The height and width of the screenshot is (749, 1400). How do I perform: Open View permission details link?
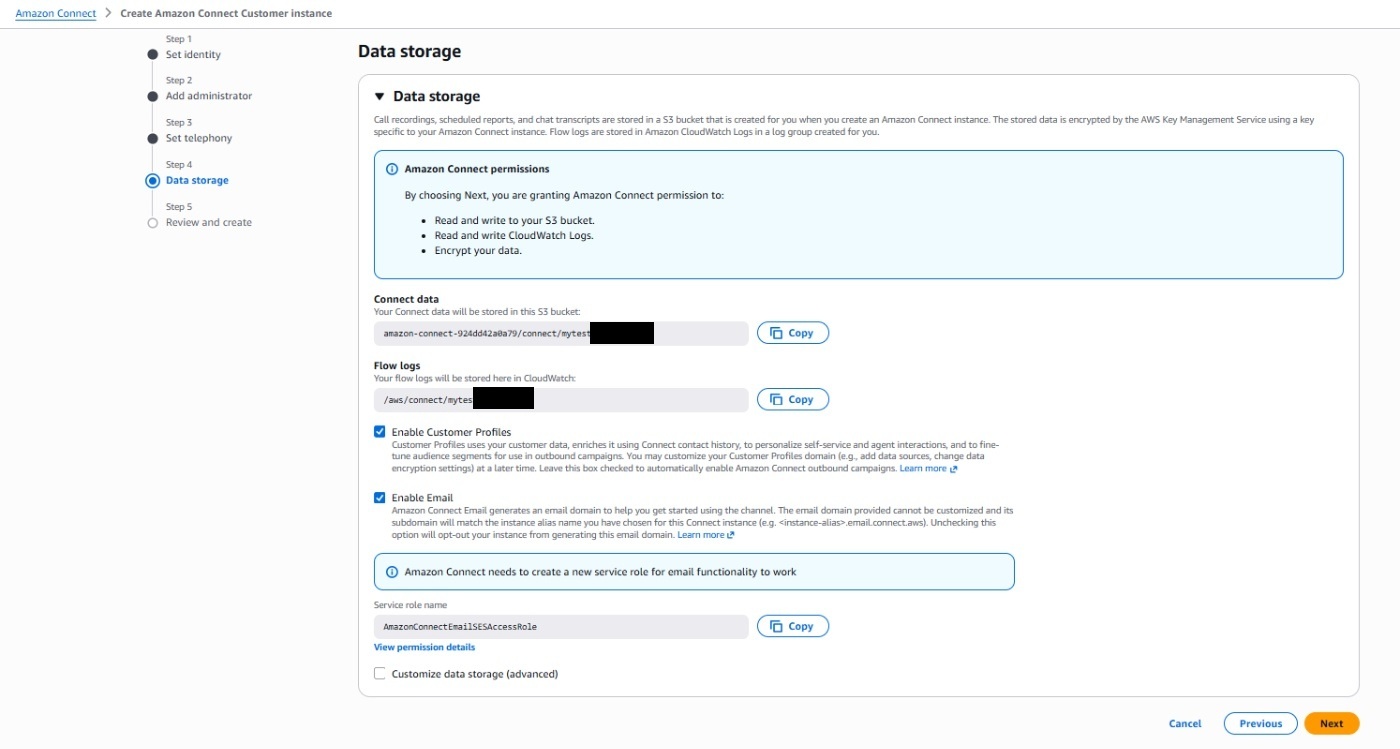[x=424, y=647]
